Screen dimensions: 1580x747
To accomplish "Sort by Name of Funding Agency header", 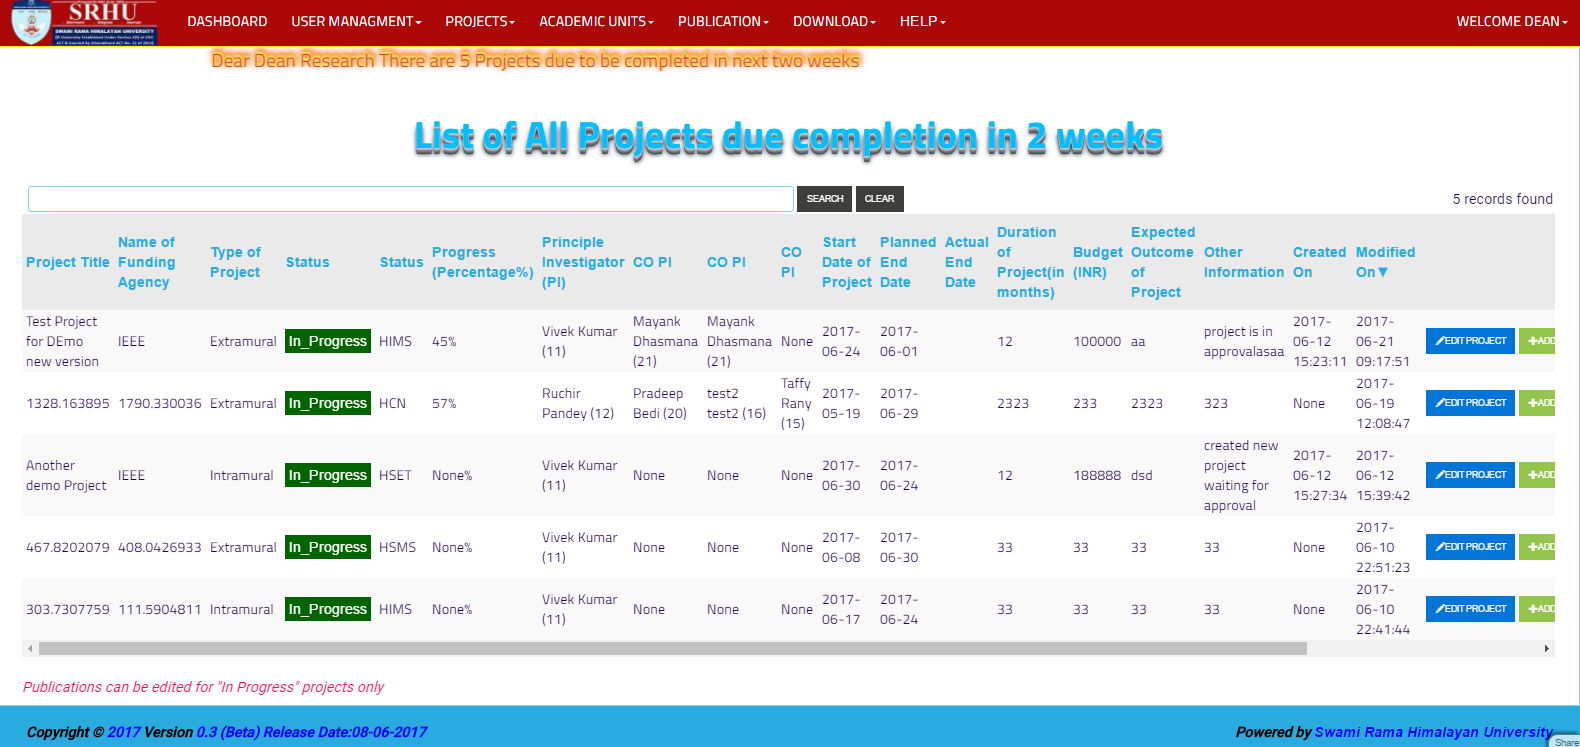I will pos(147,262).
